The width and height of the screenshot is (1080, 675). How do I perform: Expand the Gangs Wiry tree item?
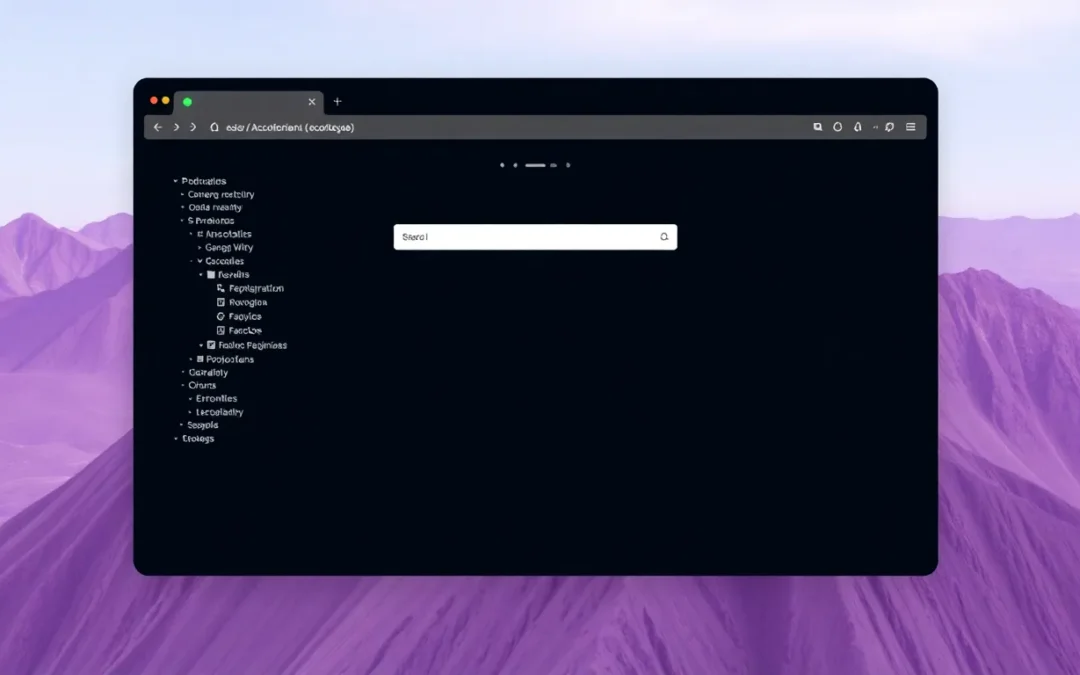[198, 247]
